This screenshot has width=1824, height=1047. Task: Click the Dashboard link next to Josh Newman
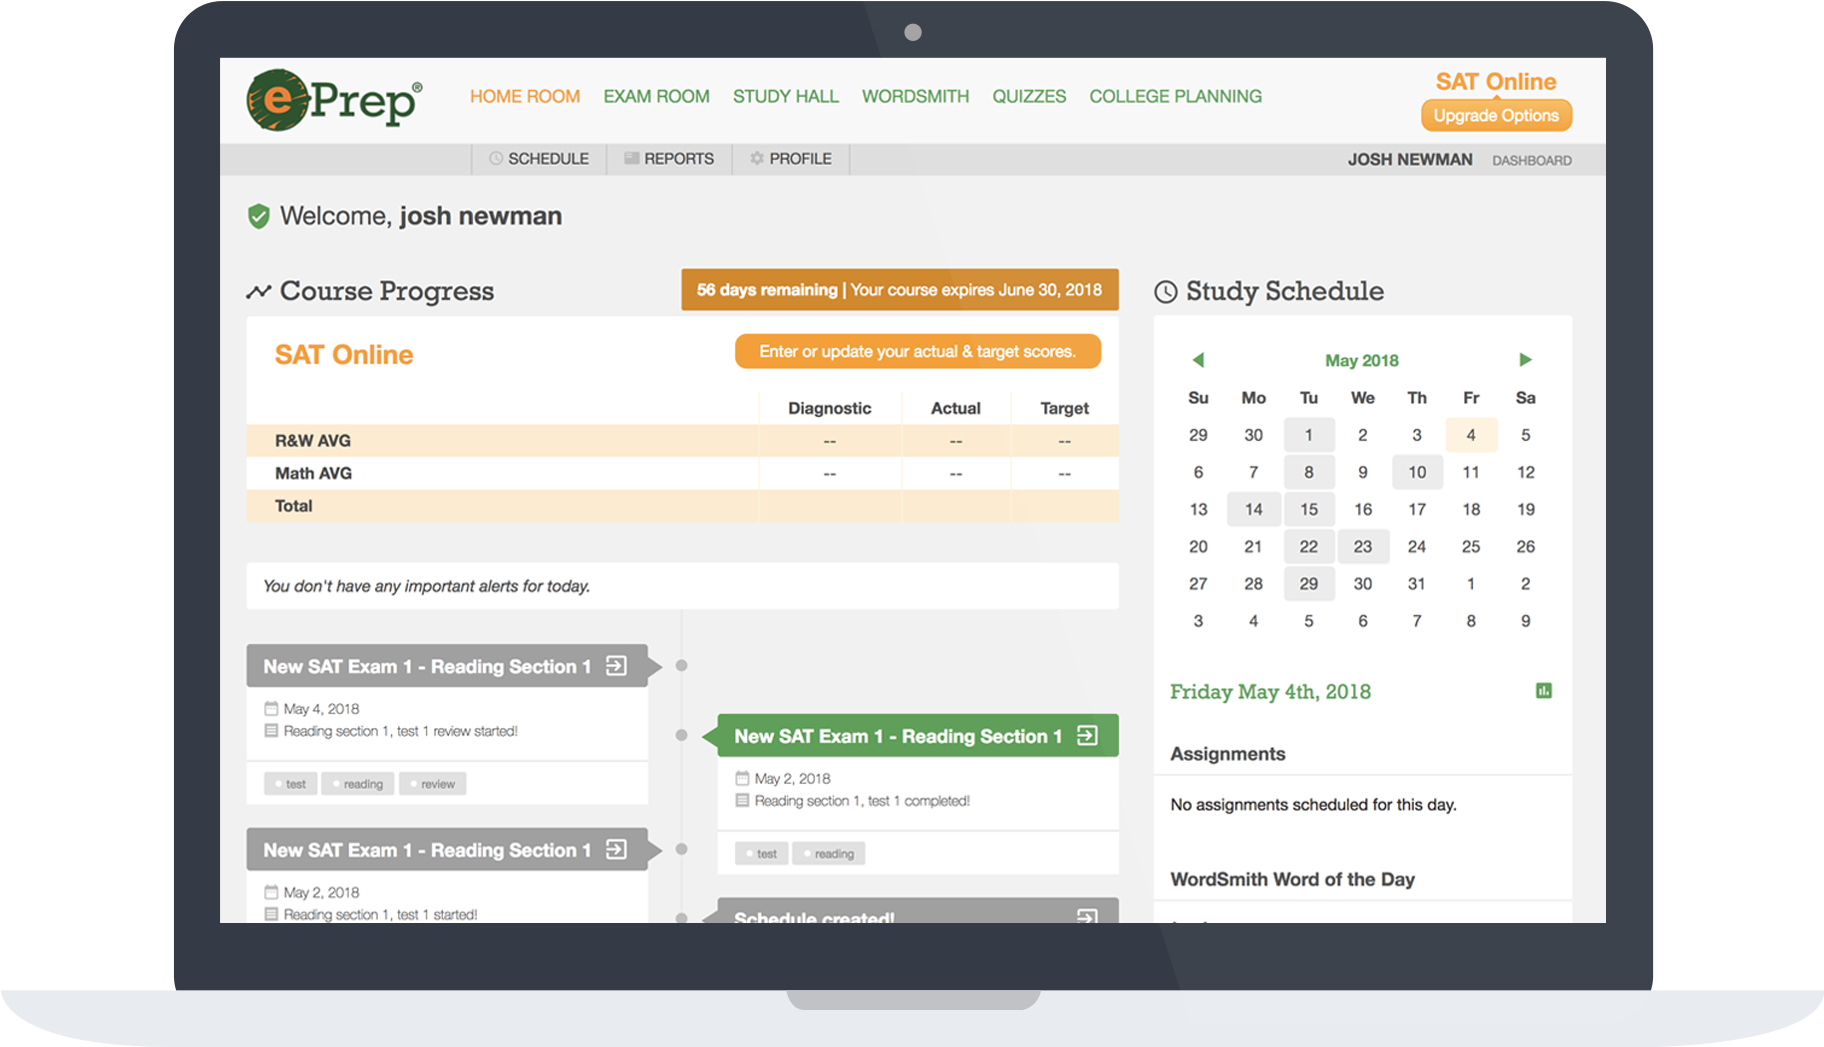tap(1531, 160)
